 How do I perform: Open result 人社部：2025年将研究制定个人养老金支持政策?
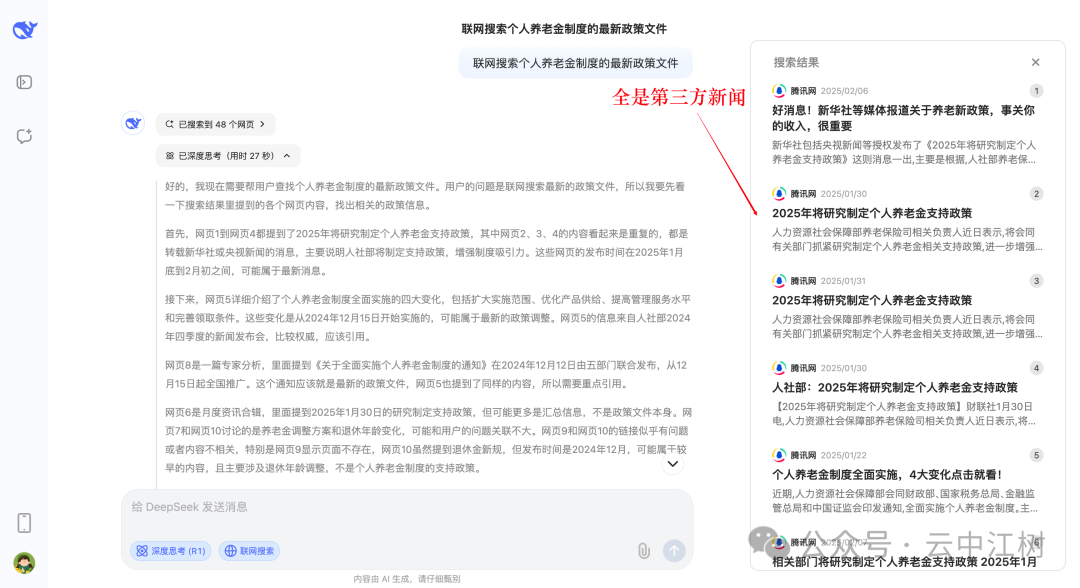895,388
